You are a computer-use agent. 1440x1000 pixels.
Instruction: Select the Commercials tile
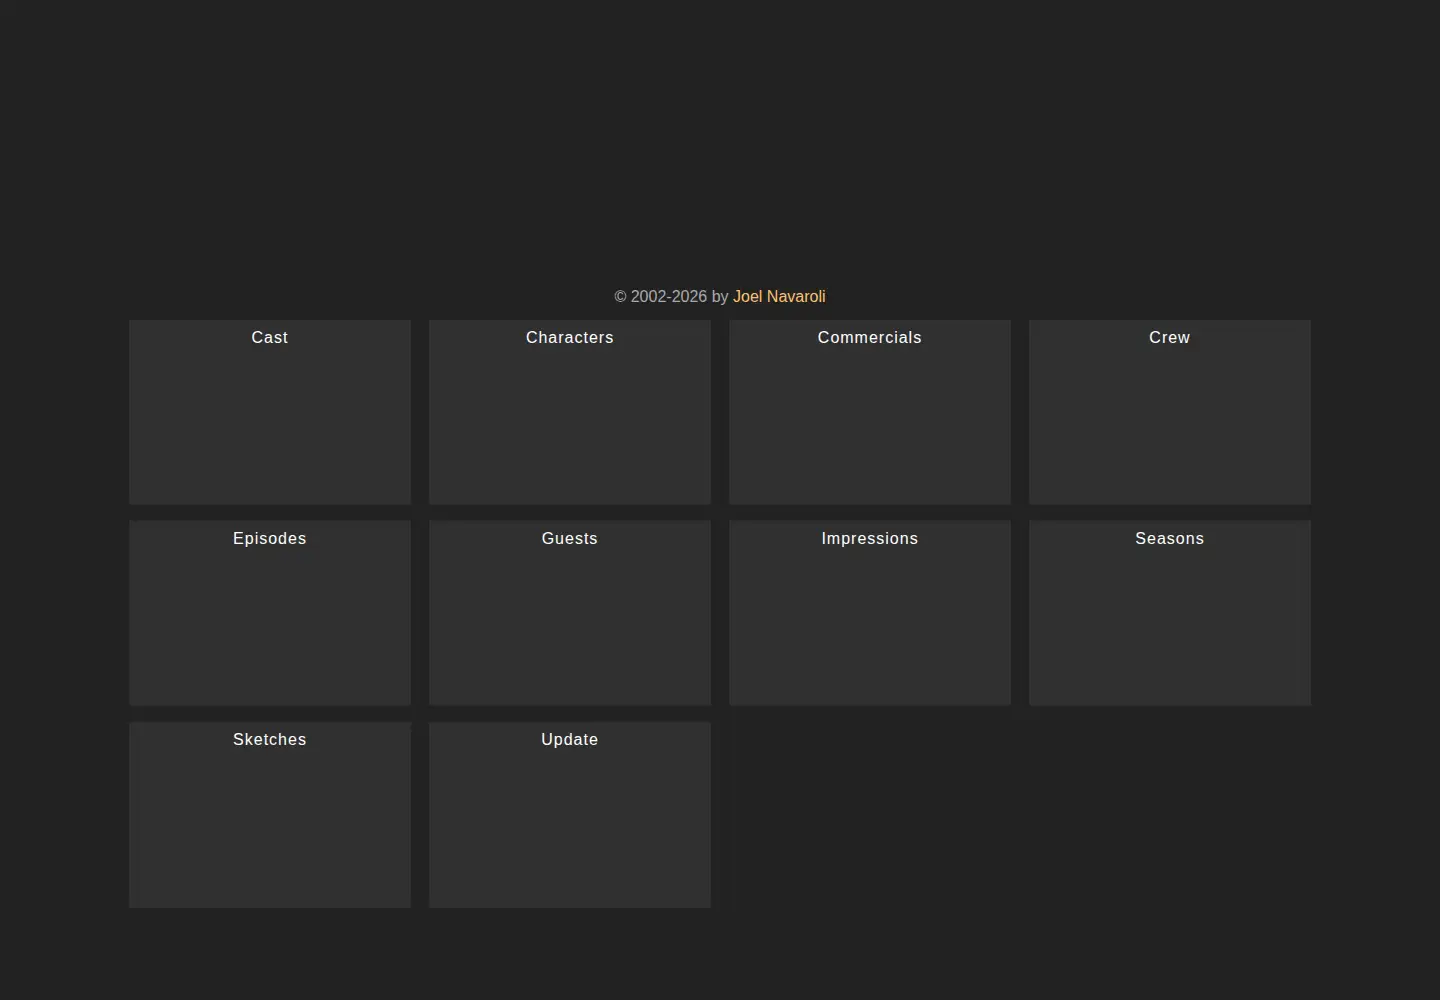pyautogui.click(x=870, y=412)
